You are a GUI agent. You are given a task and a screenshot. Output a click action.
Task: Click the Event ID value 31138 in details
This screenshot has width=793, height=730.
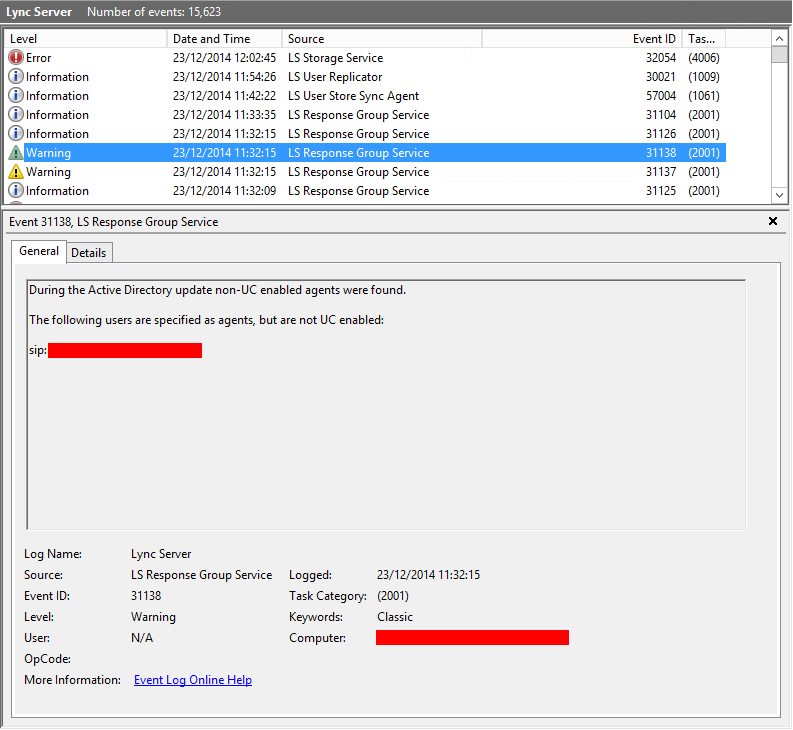[x=146, y=596]
